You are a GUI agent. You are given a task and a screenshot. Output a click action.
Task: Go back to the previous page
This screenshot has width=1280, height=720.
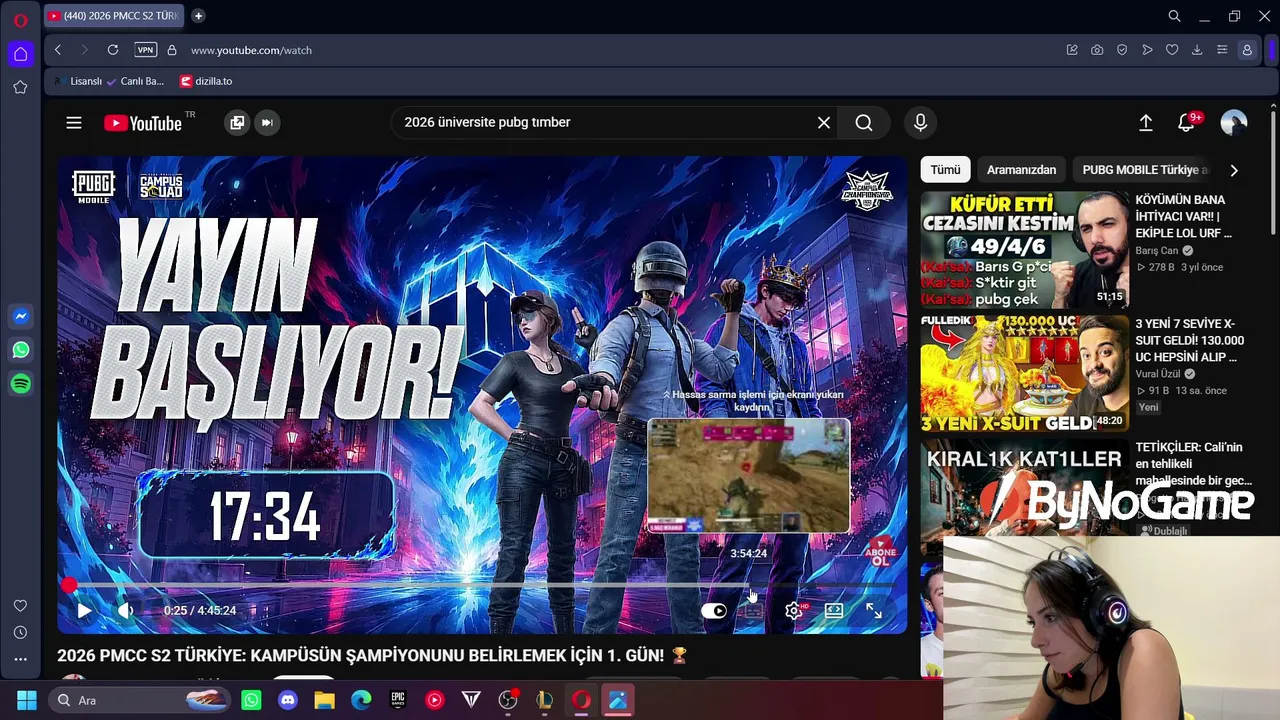(x=58, y=50)
